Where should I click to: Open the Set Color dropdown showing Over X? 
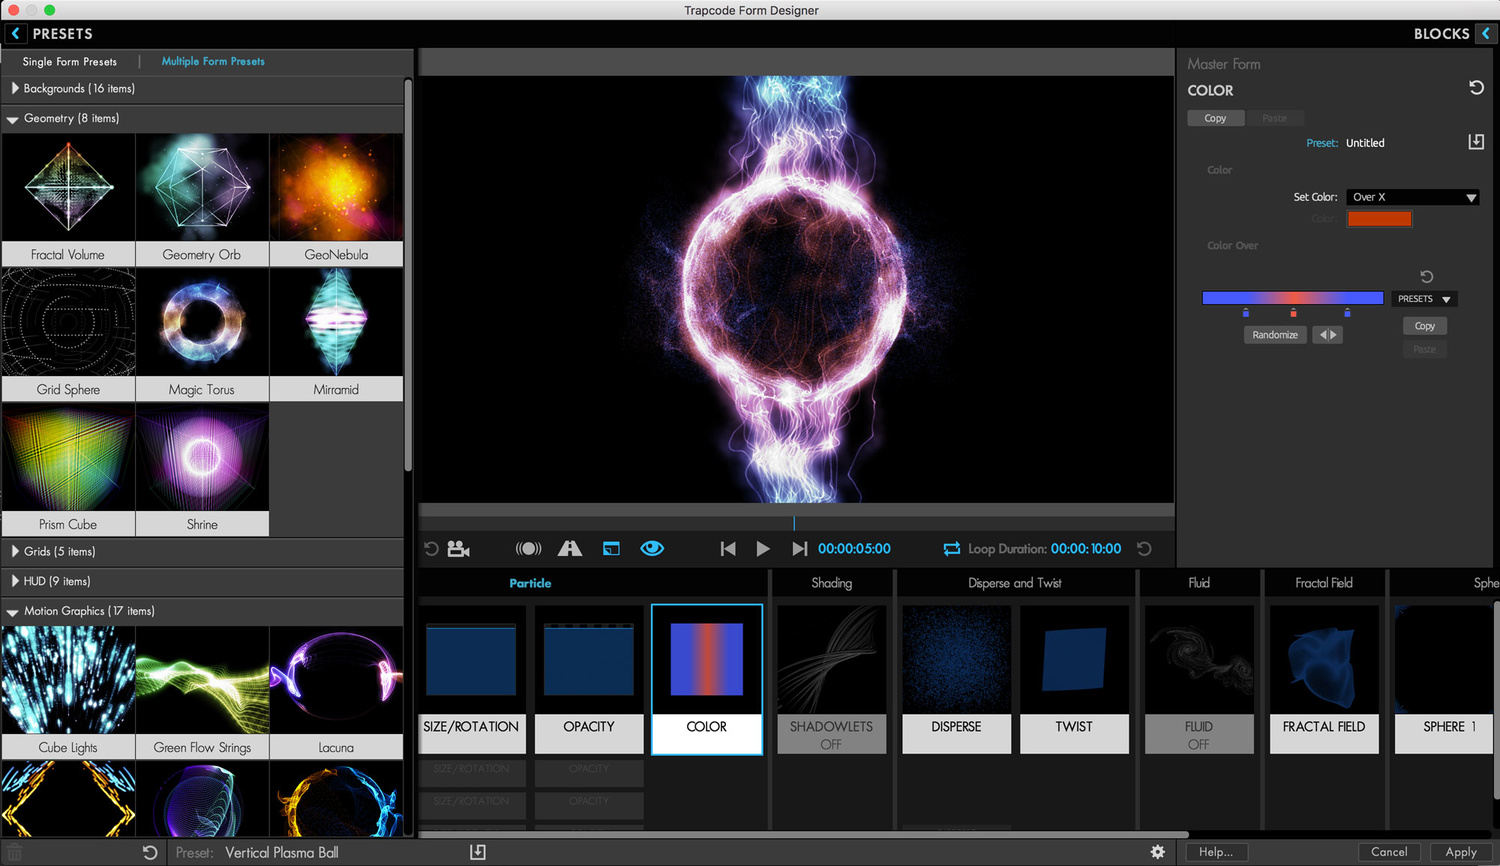(x=1412, y=197)
